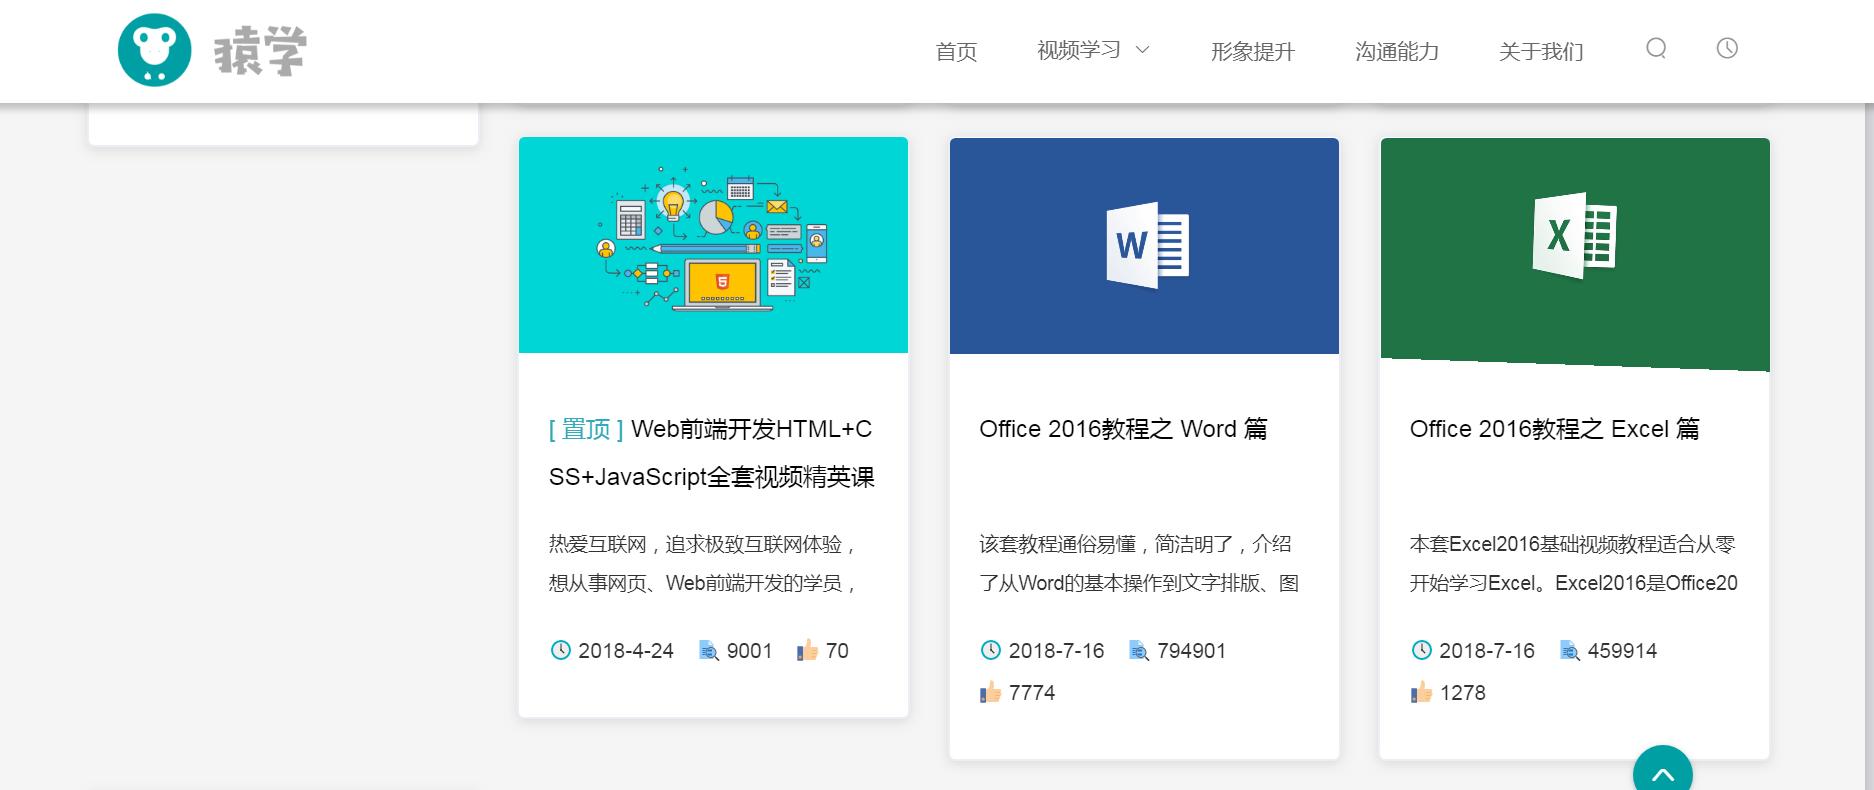Open the Web前端开发HTML+CSS+JavaScript course title

click(x=712, y=453)
